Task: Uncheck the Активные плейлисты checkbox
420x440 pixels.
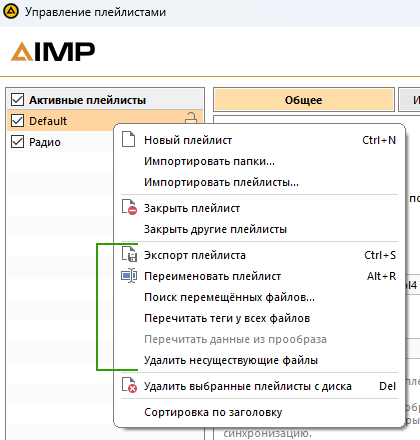Action: click(17, 100)
